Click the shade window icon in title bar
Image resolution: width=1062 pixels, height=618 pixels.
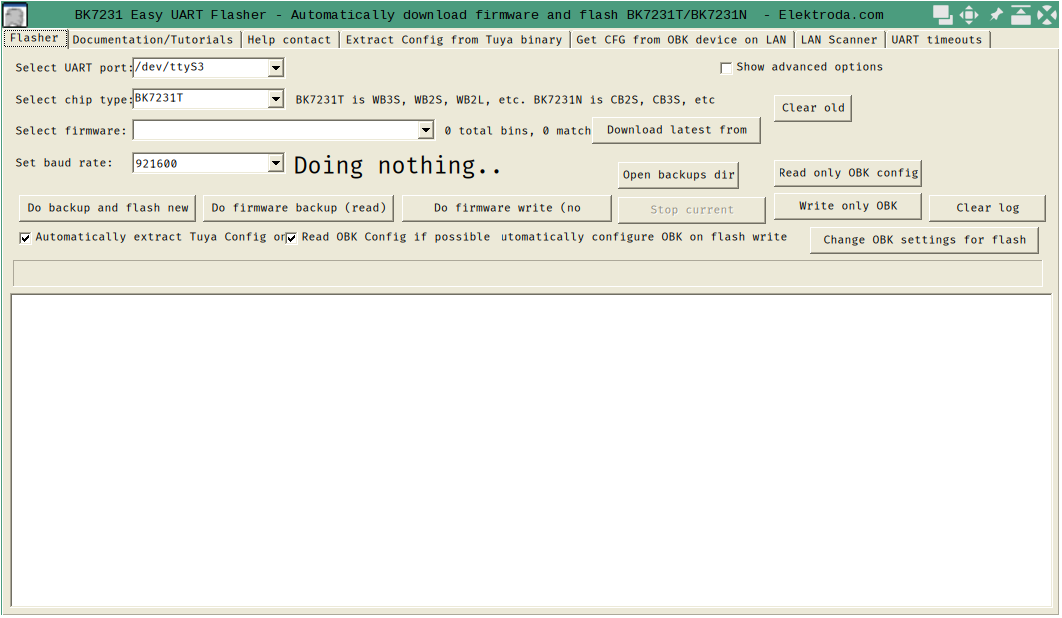click(1020, 15)
